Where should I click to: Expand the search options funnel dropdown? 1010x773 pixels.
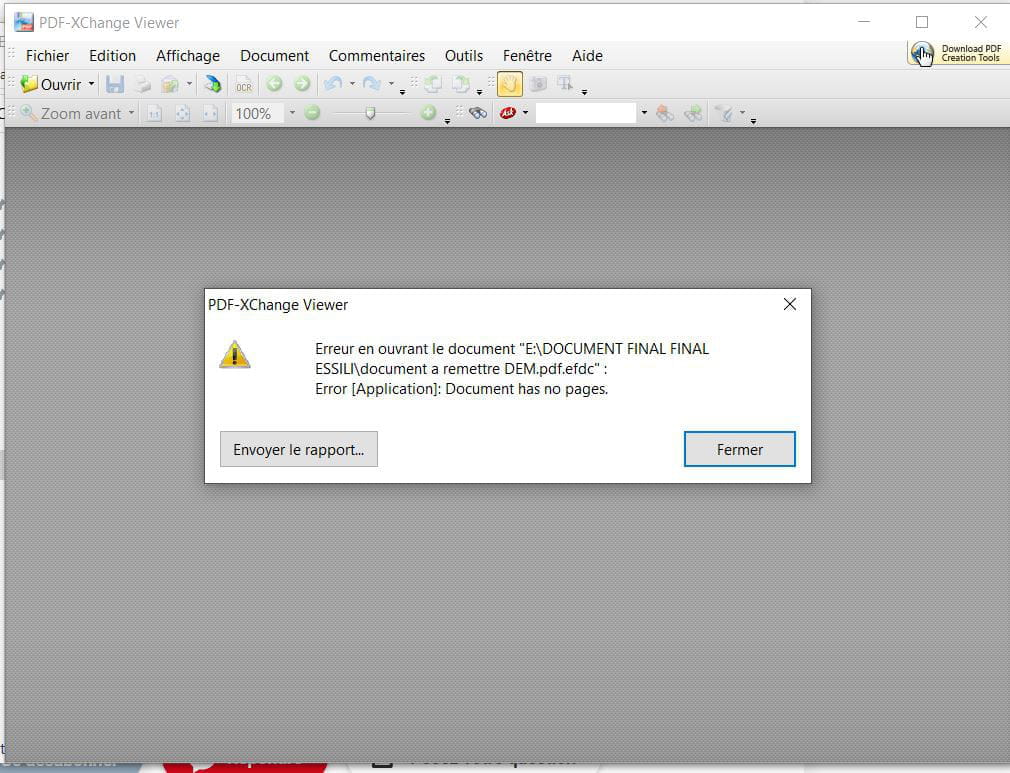pyautogui.click(x=742, y=113)
